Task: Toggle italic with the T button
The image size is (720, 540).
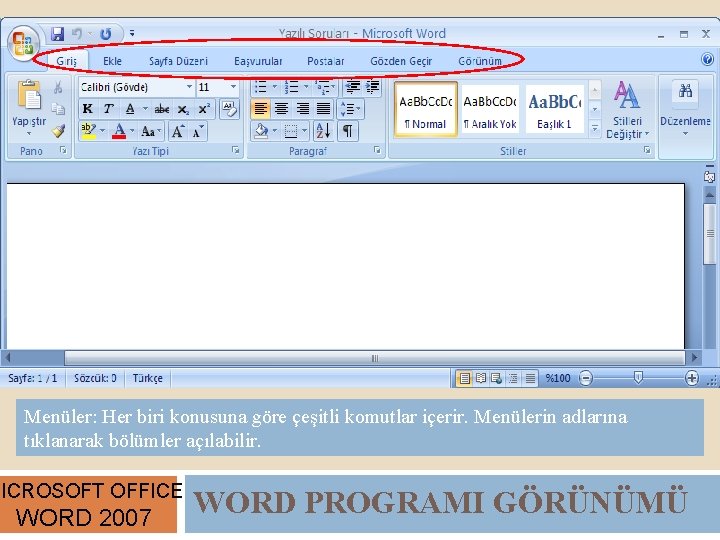Action: pyautogui.click(x=108, y=109)
